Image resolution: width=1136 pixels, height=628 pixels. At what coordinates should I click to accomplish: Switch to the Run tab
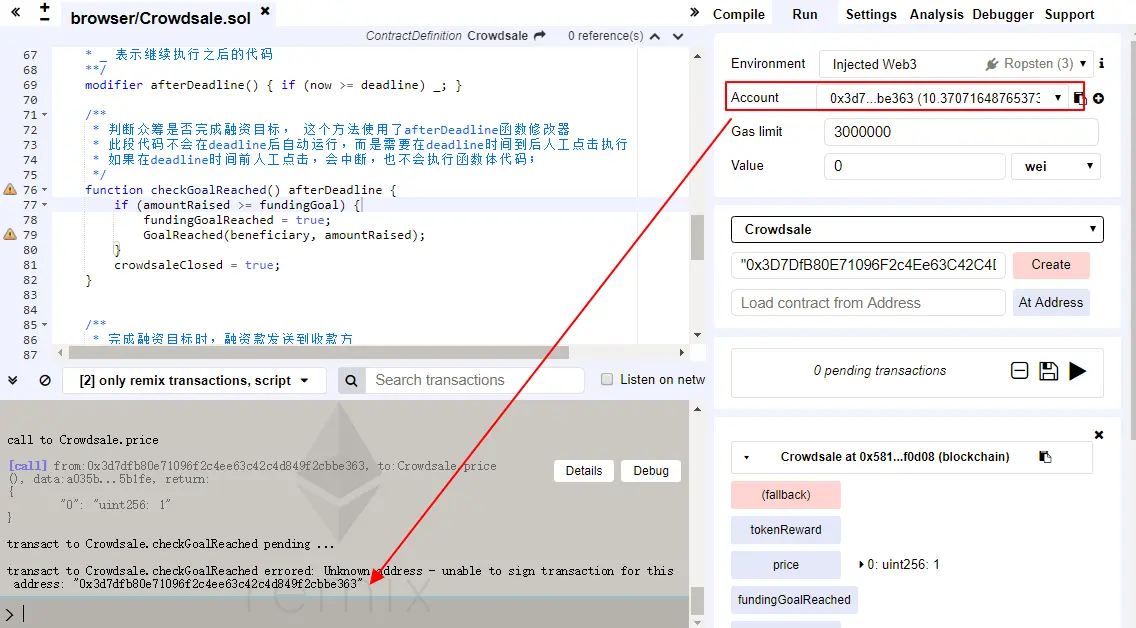tap(804, 14)
